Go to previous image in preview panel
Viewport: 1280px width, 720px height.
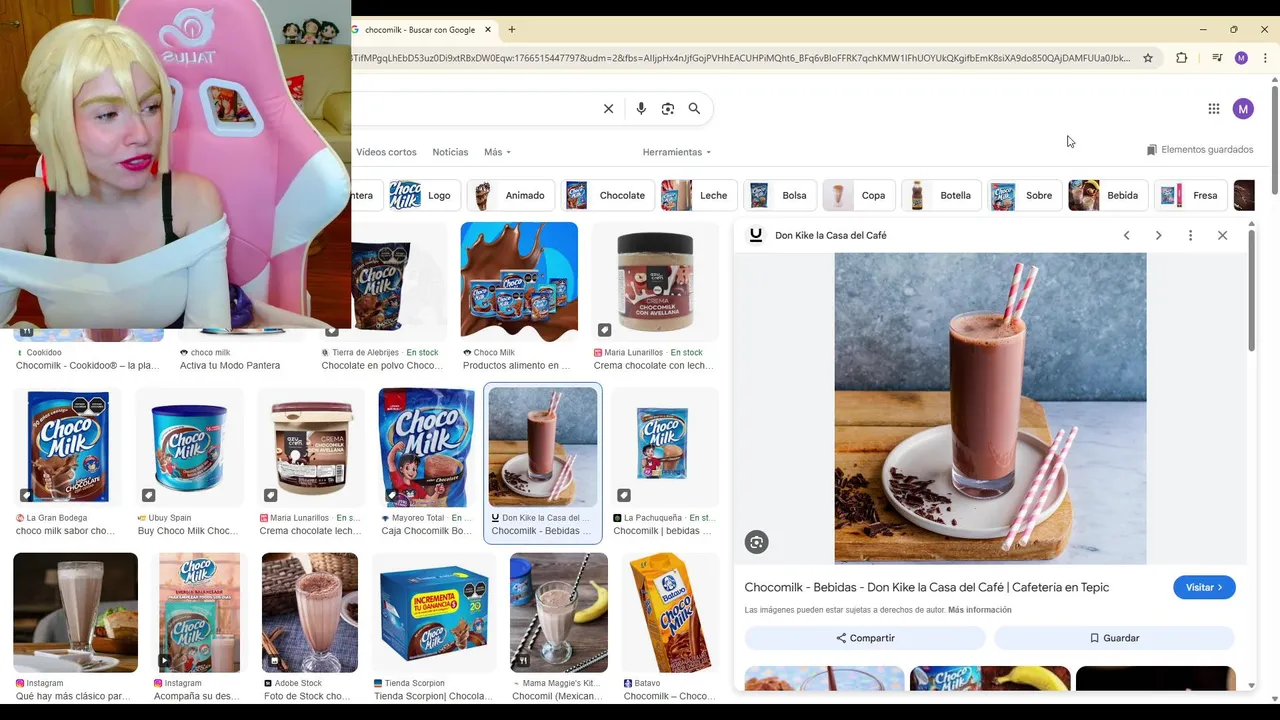click(x=1126, y=235)
